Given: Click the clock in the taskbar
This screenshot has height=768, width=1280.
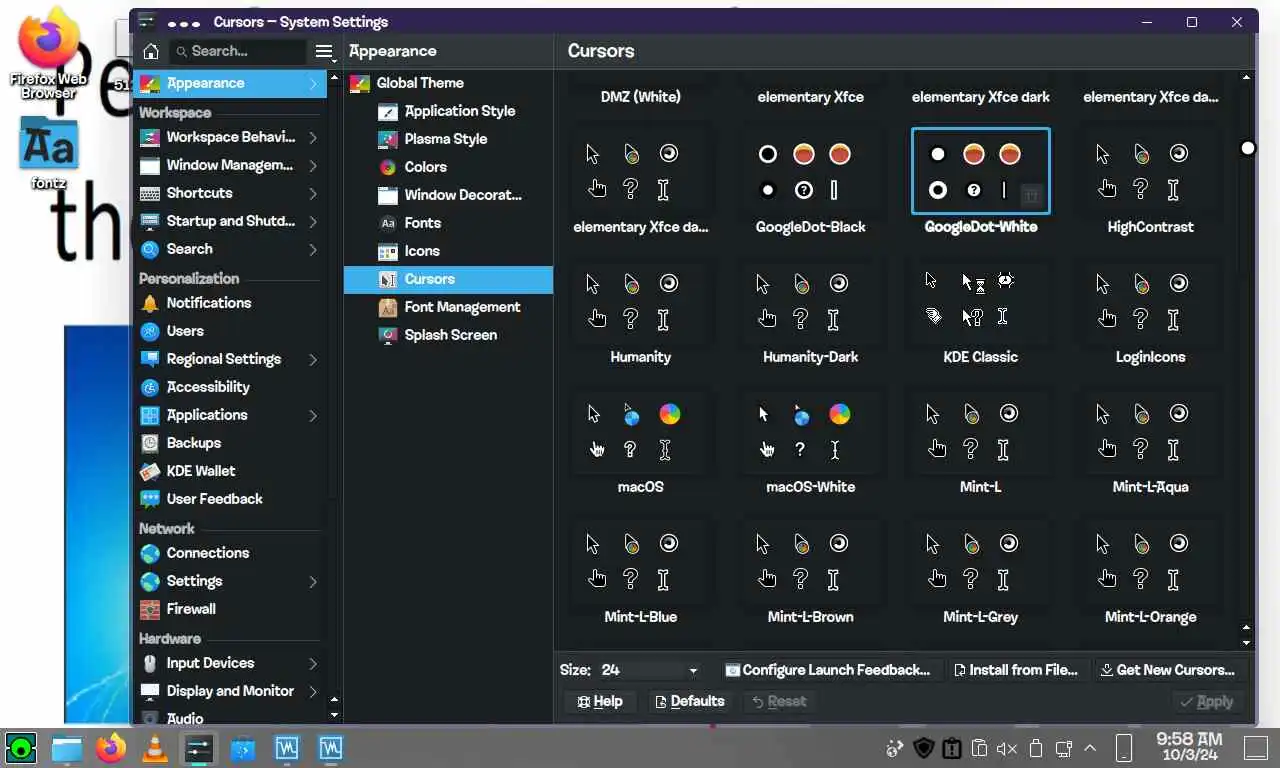Looking at the screenshot, I should (x=1189, y=747).
